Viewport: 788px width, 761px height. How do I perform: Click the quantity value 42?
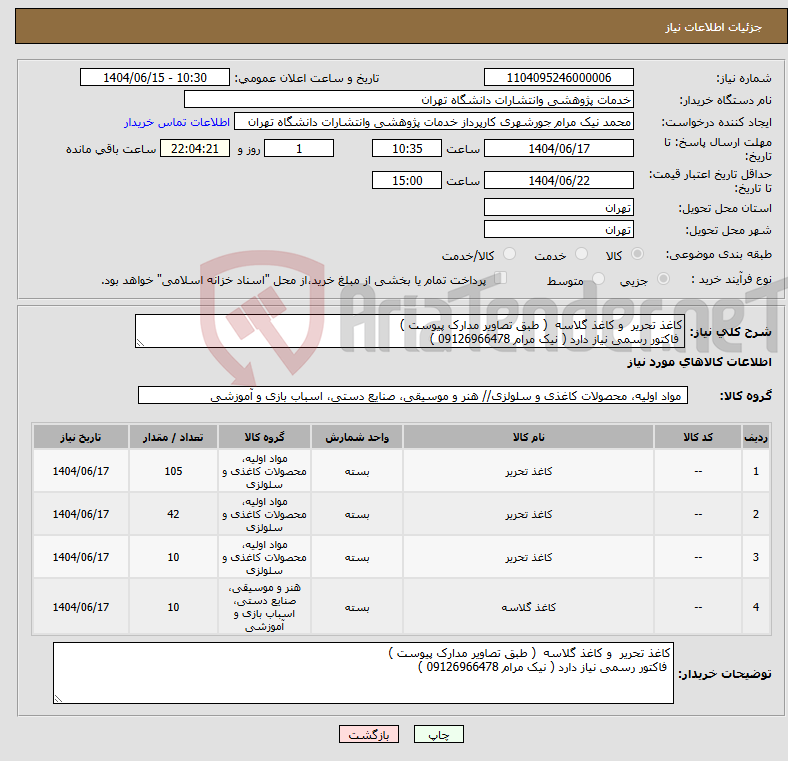click(x=173, y=514)
